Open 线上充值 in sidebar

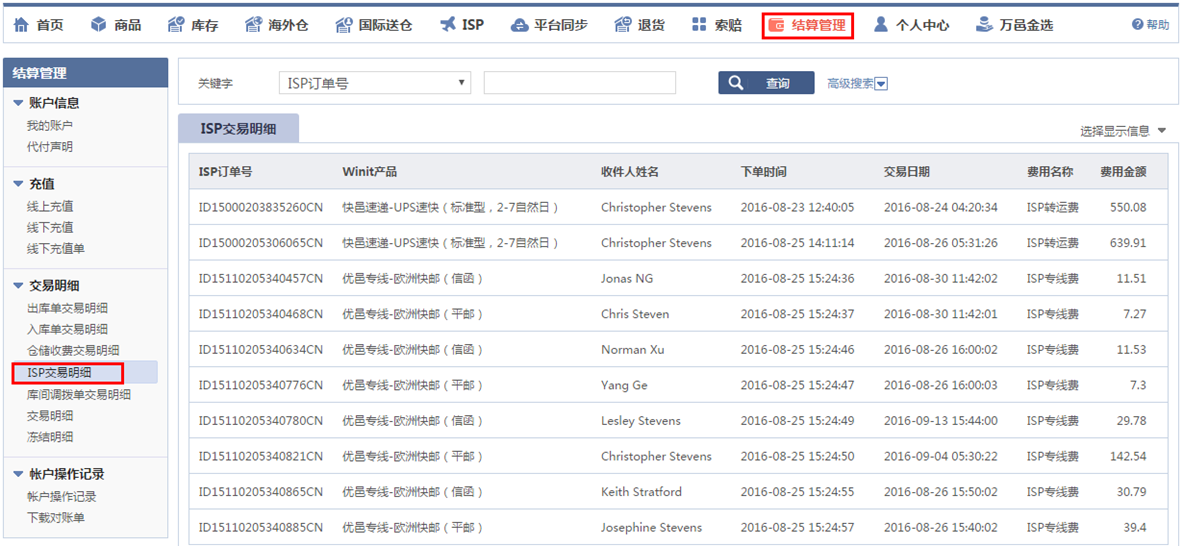pyautogui.click(x=50, y=206)
